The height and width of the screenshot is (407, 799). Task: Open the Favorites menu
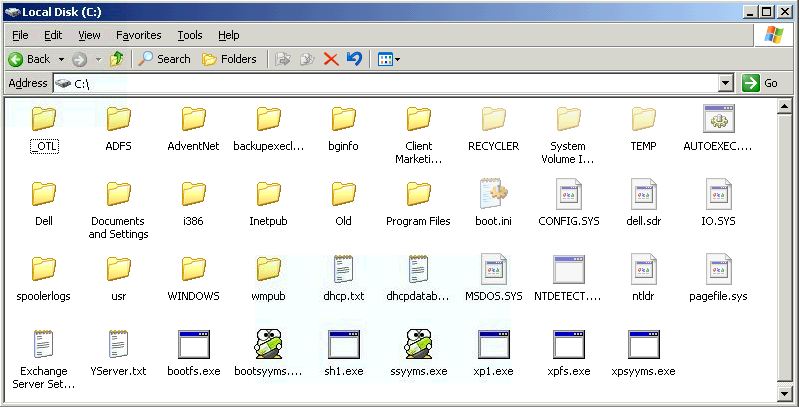tap(139, 35)
